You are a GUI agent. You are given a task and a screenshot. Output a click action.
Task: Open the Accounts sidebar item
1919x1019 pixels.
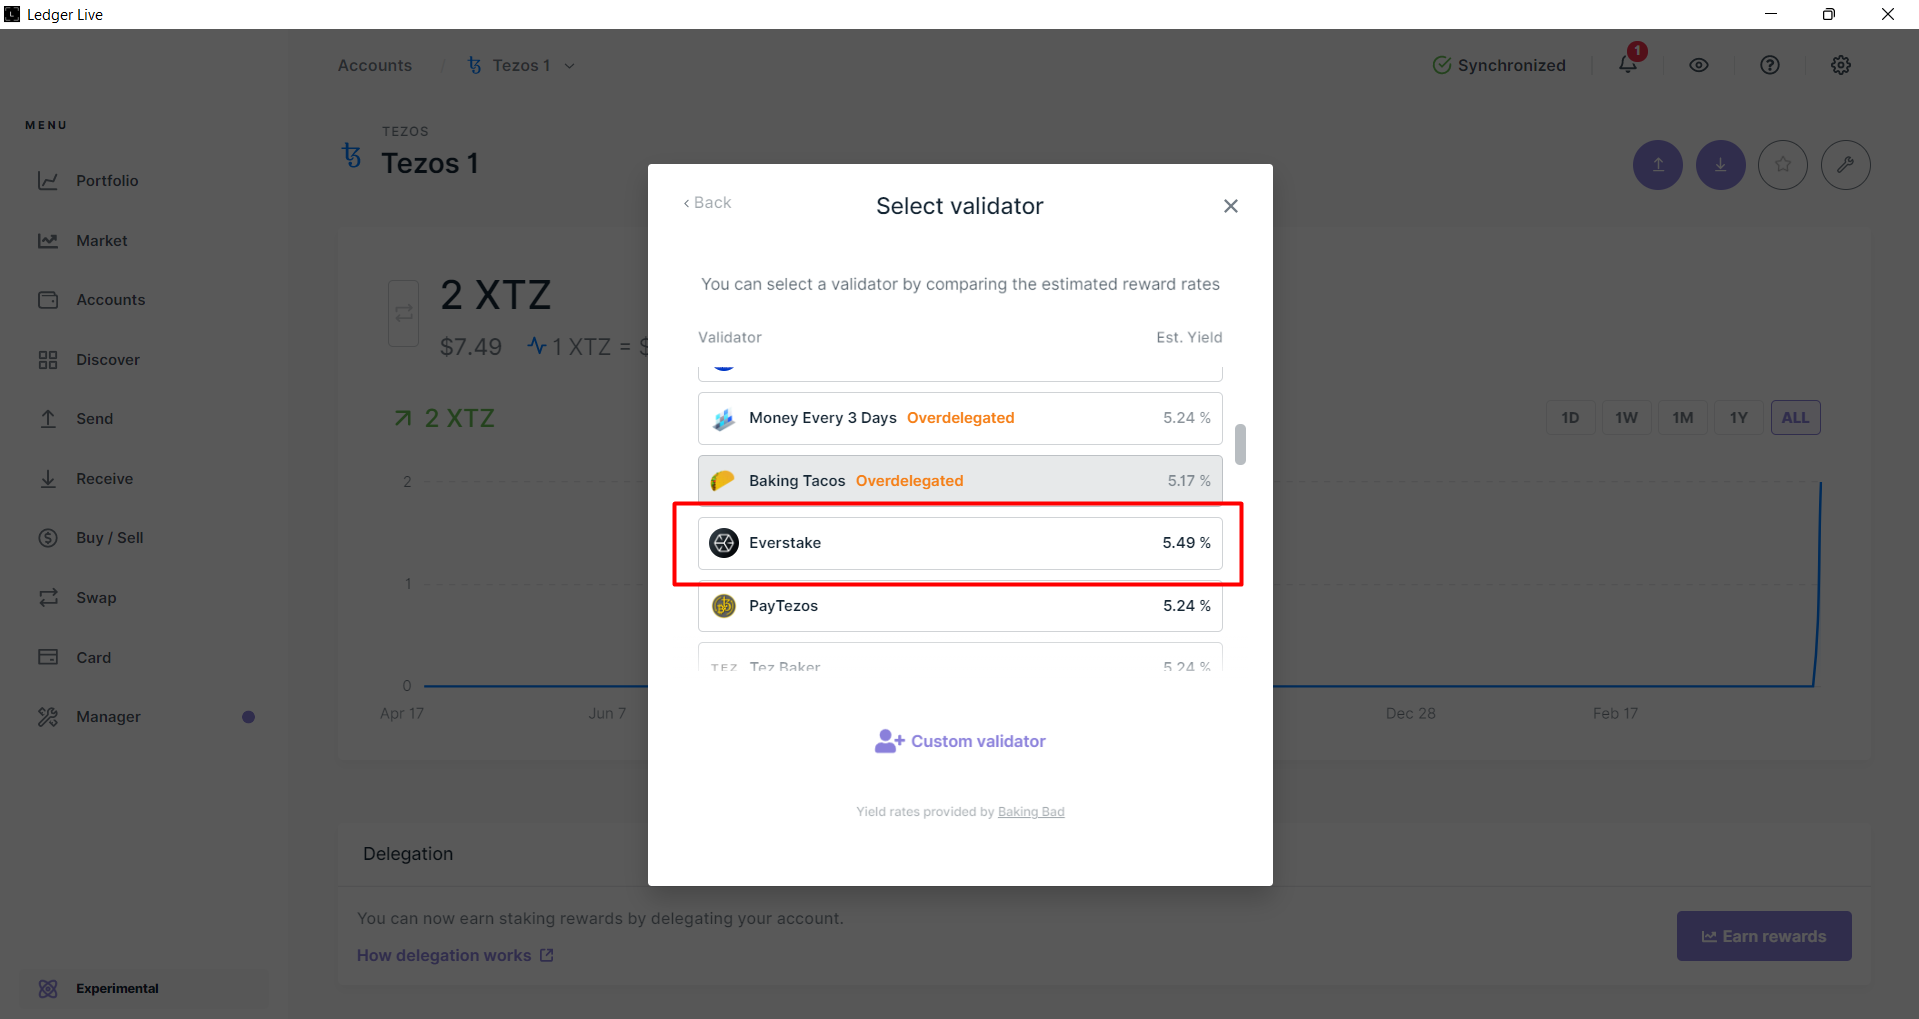(110, 300)
